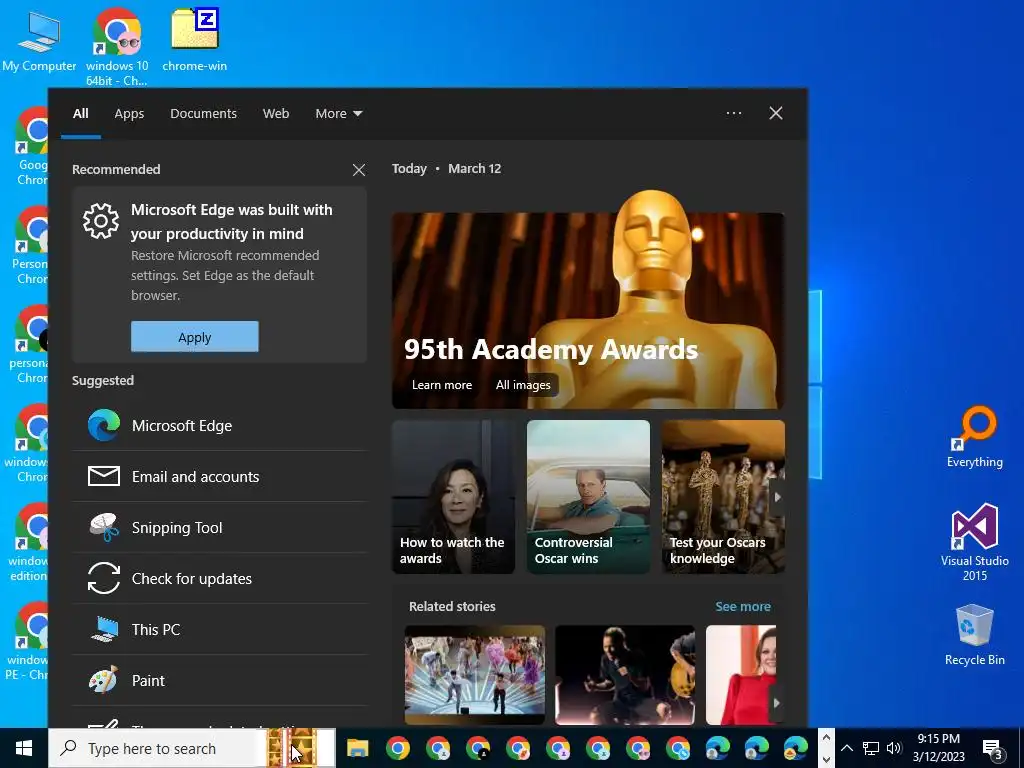Dismiss the Recommended section with its X
The height and width of the screenshot is (768, 1024).
coord(359,170)
